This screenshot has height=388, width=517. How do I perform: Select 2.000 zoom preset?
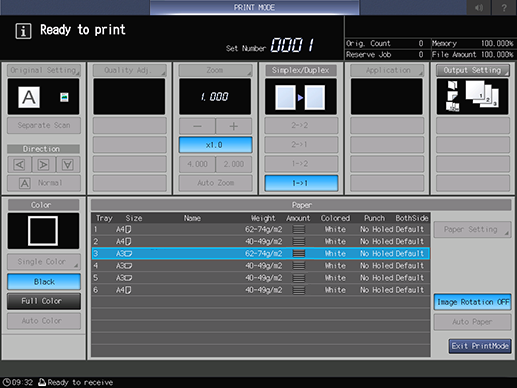(x=234, y=164)
